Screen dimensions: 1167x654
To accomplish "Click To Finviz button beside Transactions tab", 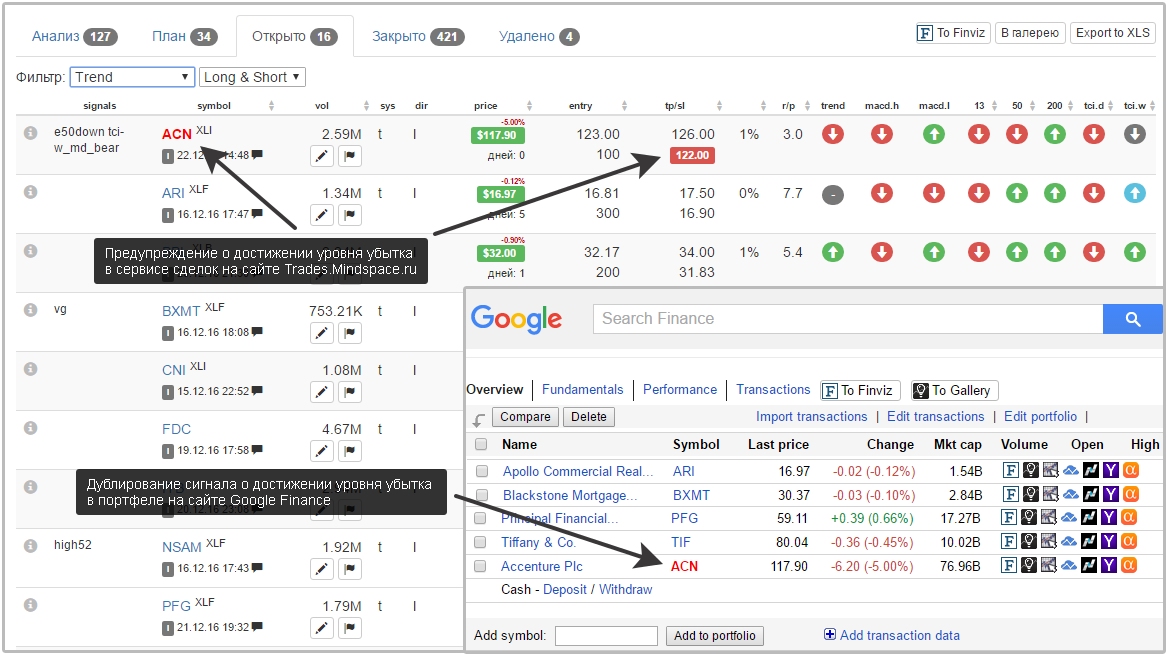I will [x=860, y=391].
